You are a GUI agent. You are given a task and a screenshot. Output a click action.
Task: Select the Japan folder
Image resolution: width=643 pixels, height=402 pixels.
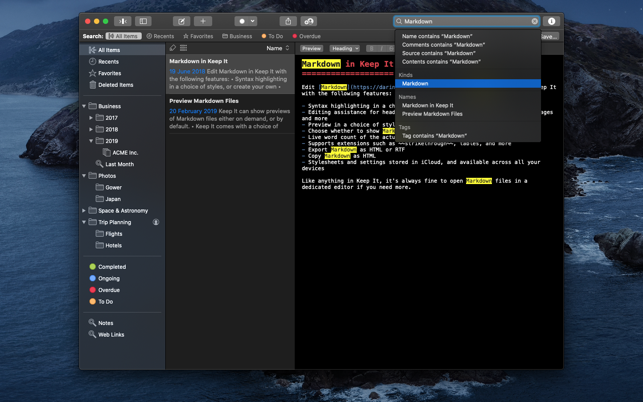(x=122, y=199)
